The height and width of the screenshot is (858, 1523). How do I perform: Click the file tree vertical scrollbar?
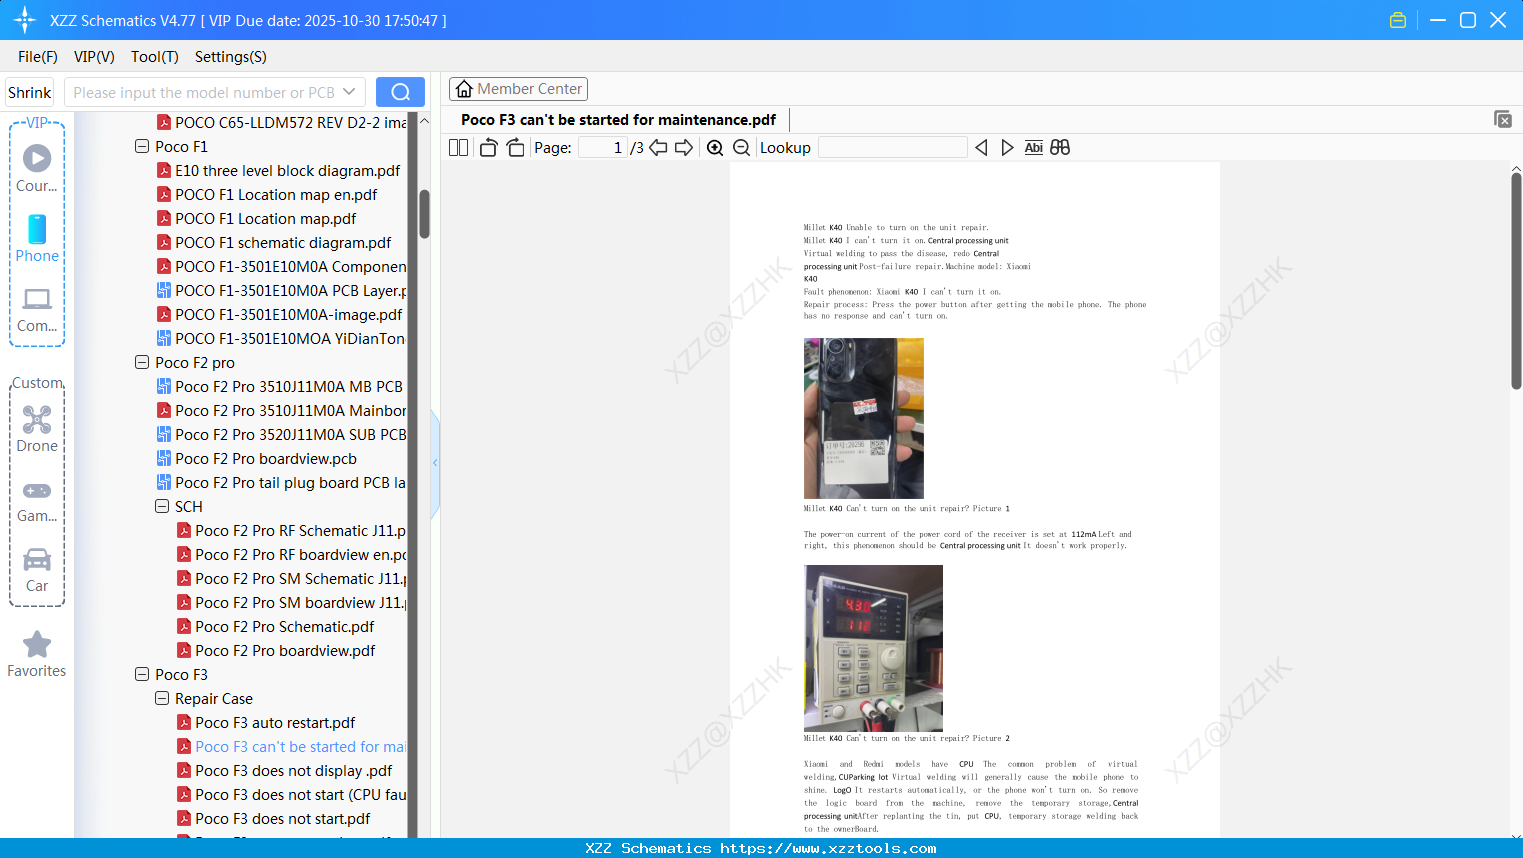point(424,214)
